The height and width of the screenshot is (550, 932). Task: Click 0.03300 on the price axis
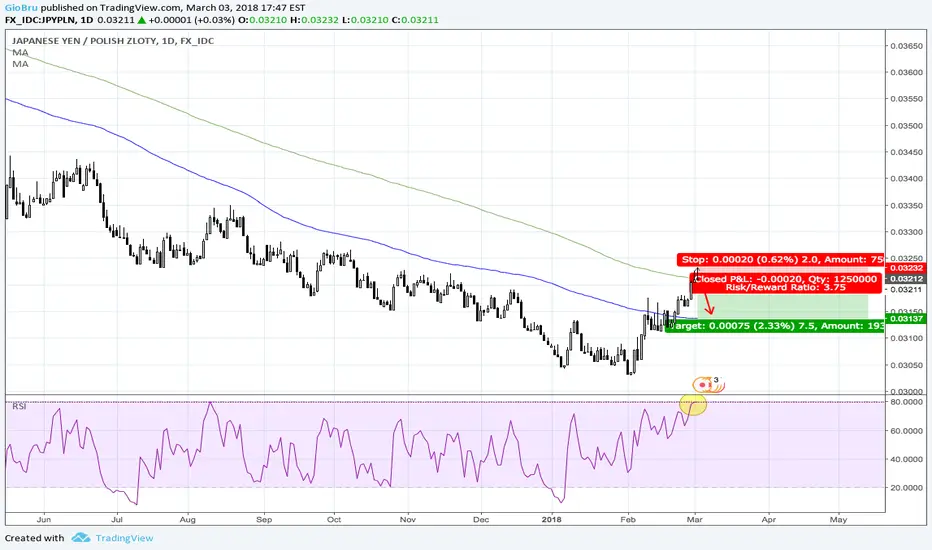pyautogui.click(x=906, y=232)
